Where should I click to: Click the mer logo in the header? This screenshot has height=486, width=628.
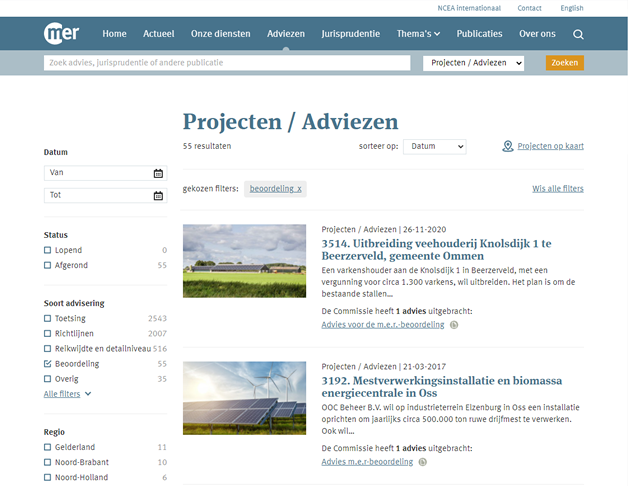pos(62,33)
